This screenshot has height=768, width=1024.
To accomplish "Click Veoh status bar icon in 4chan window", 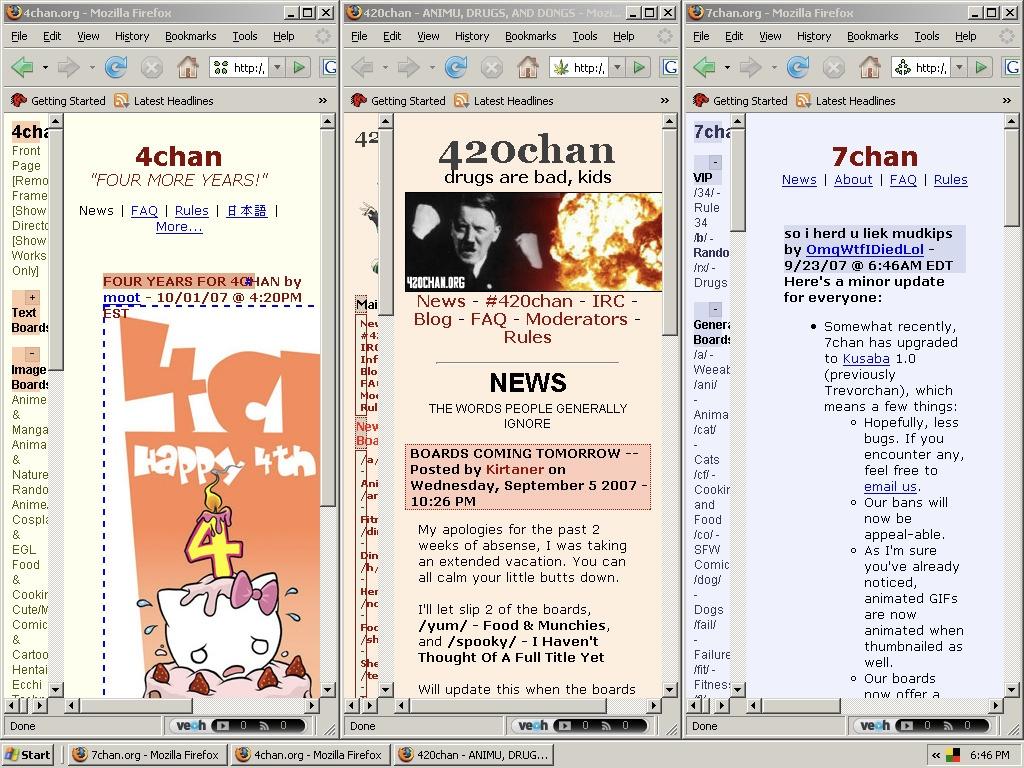I will tap(191, 726).
